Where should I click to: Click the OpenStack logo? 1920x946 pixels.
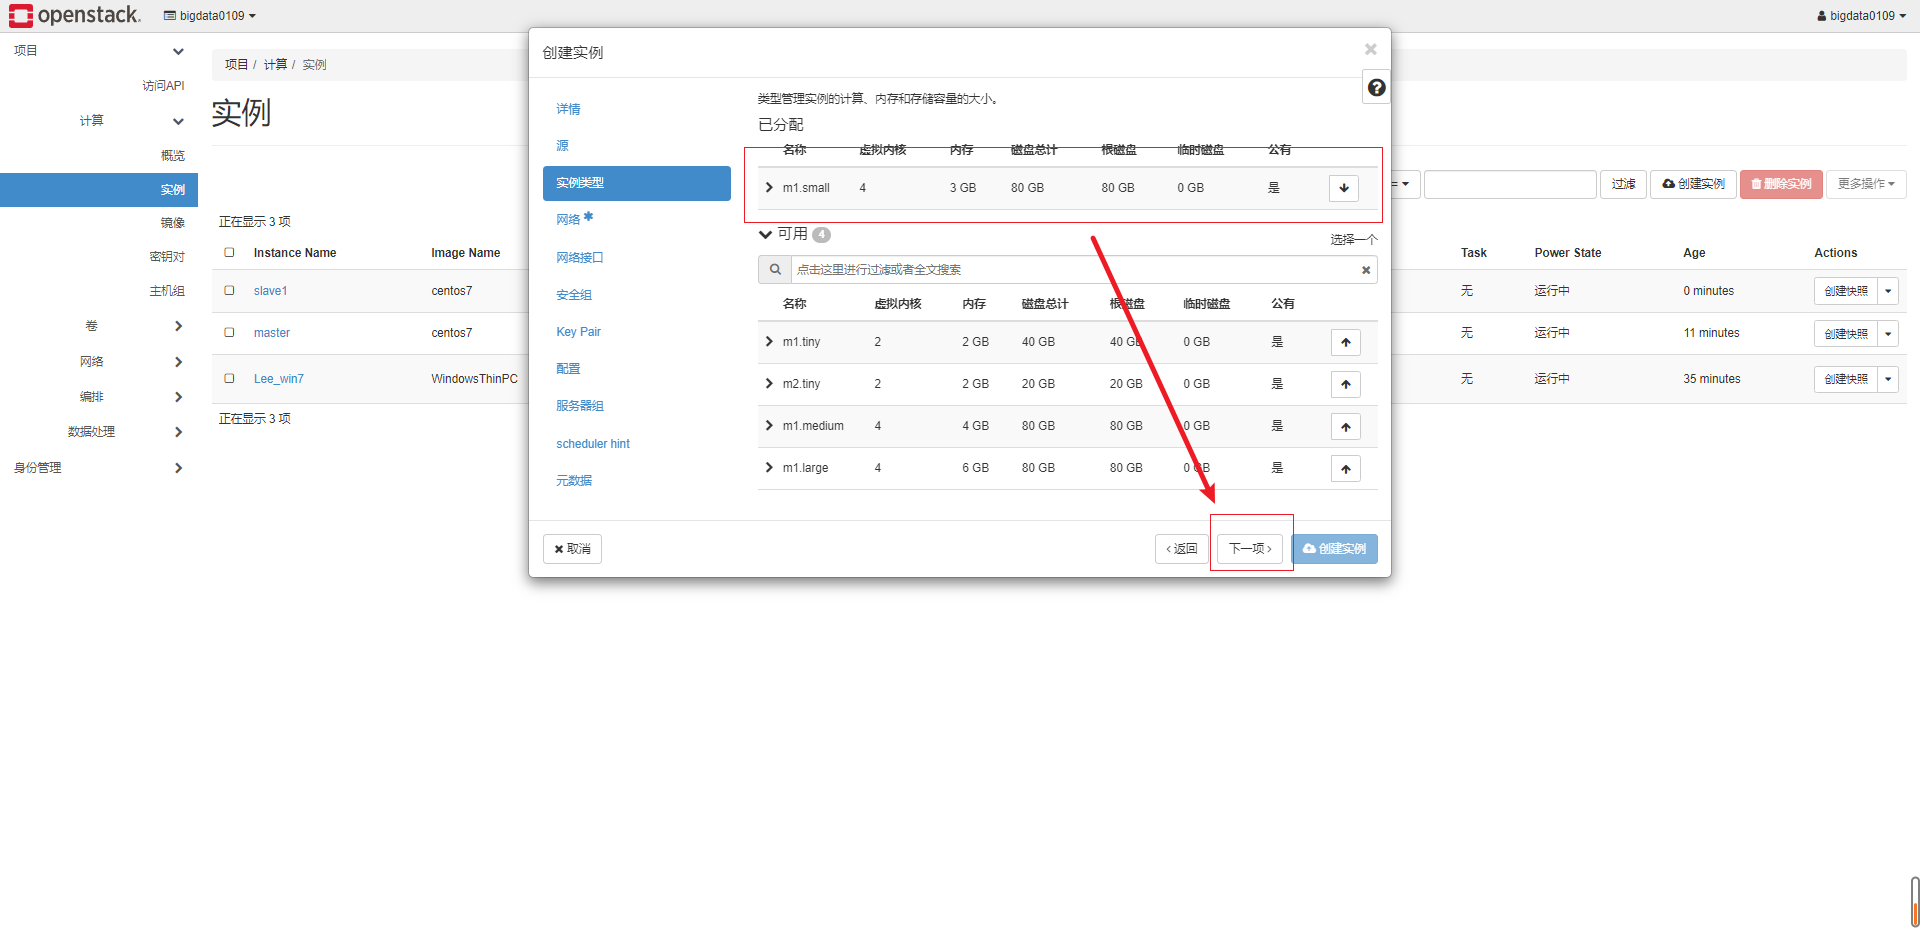[x=75, y=15]
